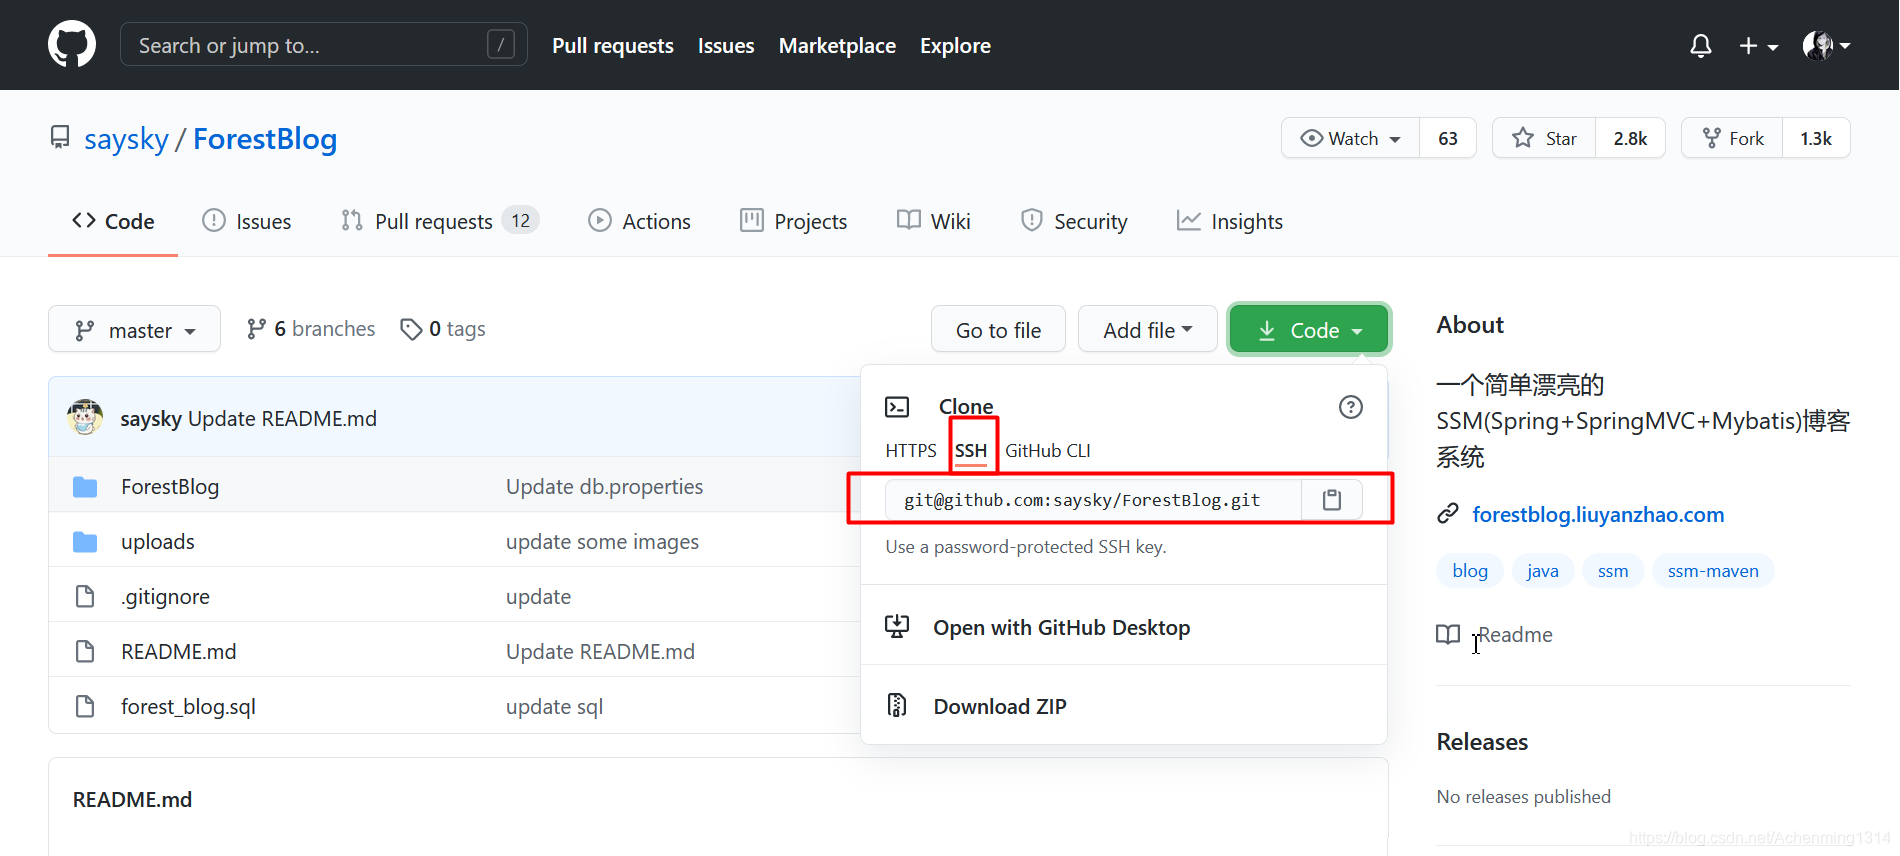
Task: Switch to the Wiki tab
Action: coord(934,221)
